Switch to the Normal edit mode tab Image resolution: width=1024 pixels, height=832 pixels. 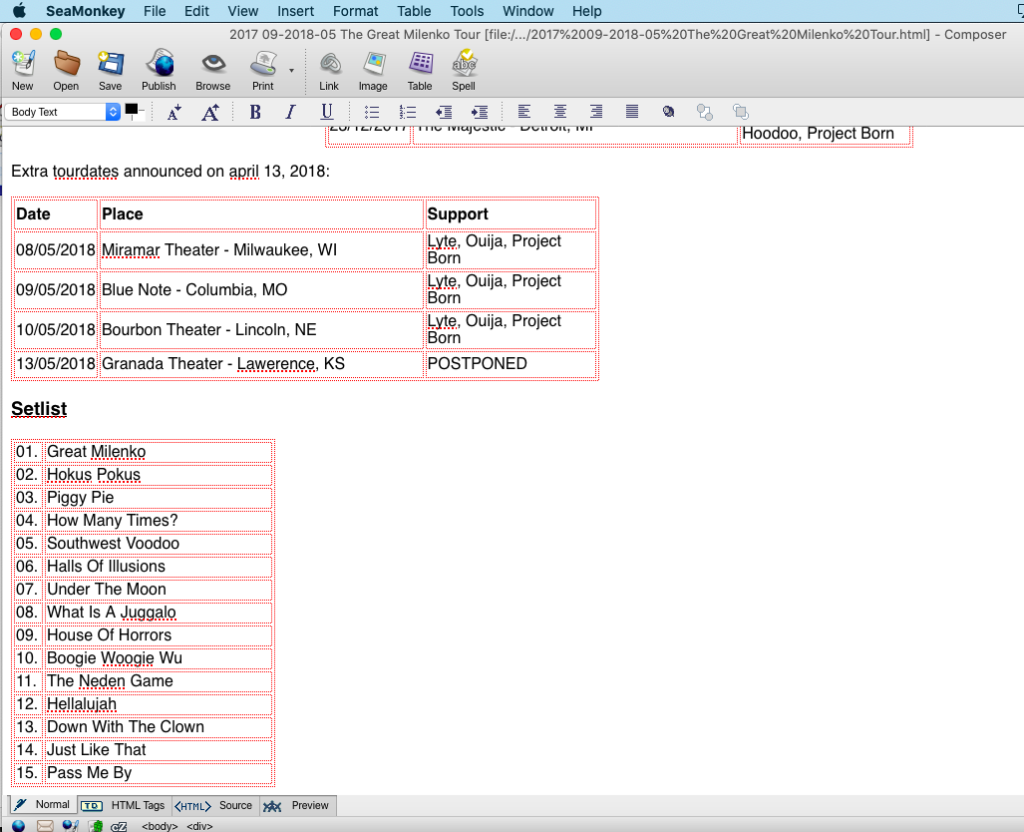43,805
